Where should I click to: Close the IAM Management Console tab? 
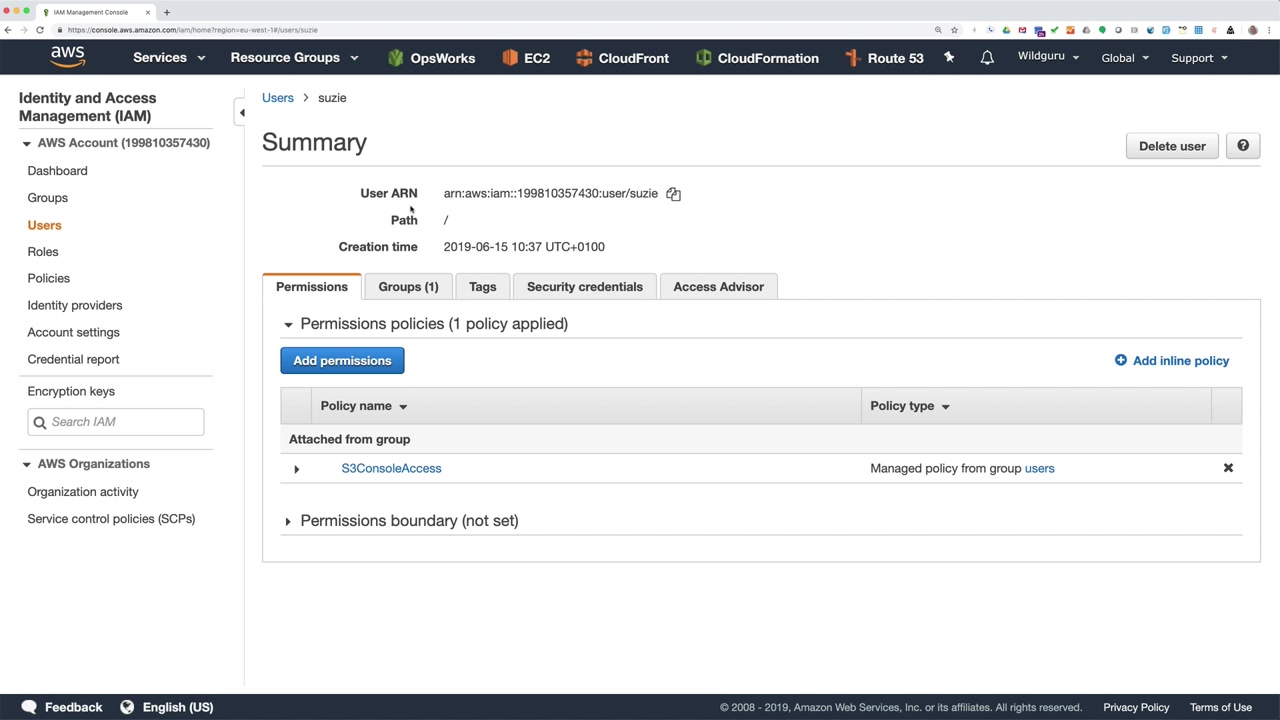coord(148,12)
